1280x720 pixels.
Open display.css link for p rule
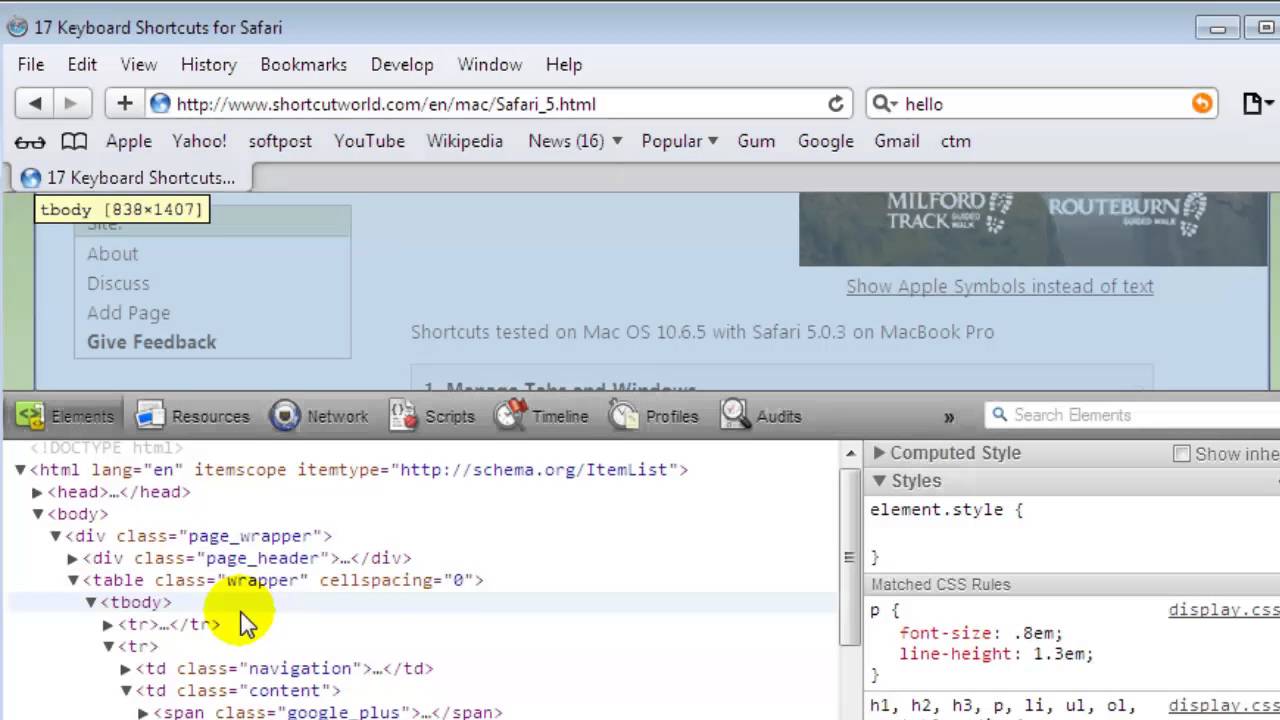[x=1224, y=610]
